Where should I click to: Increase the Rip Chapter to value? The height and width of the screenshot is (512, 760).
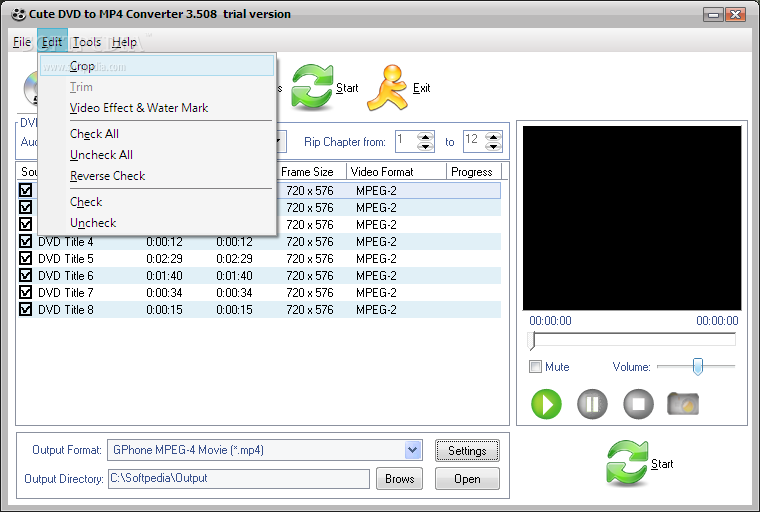point(493,137)
